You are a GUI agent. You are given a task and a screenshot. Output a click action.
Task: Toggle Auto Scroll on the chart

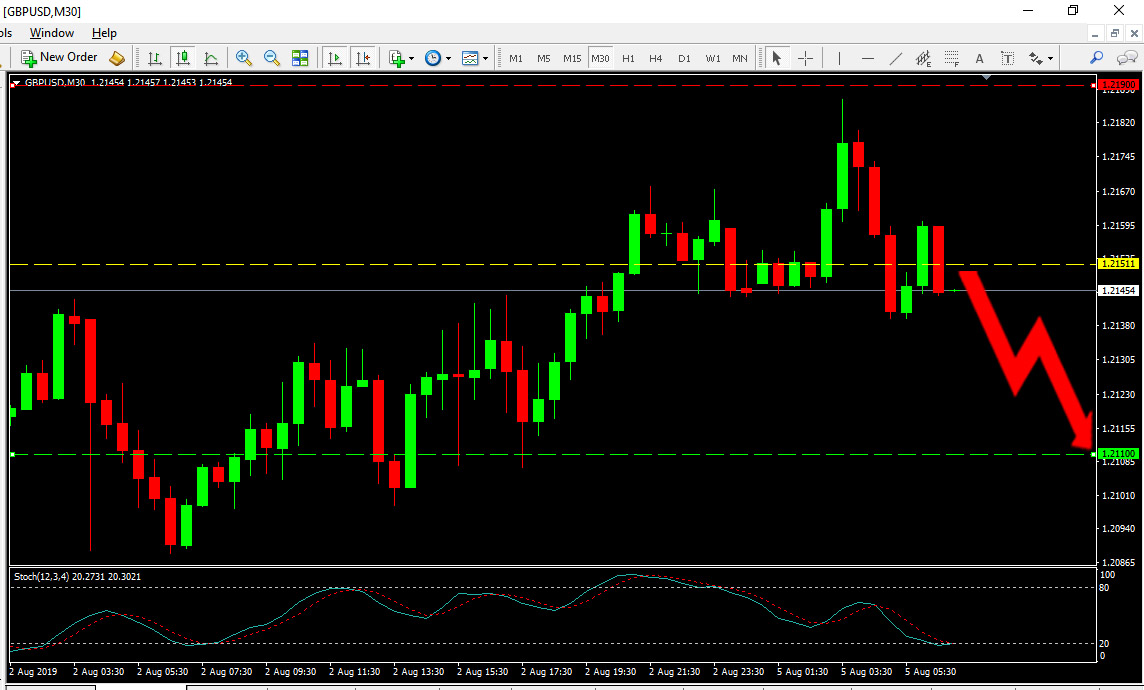(x=335, y=58)
